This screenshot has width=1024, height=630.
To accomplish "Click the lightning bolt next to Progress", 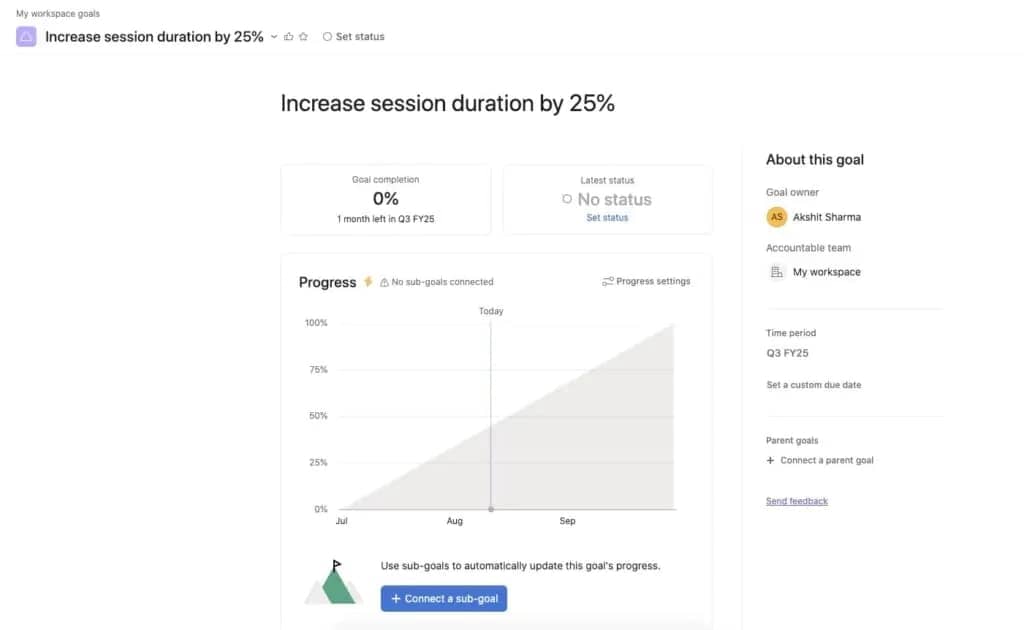I will click(x=367, y=281).
